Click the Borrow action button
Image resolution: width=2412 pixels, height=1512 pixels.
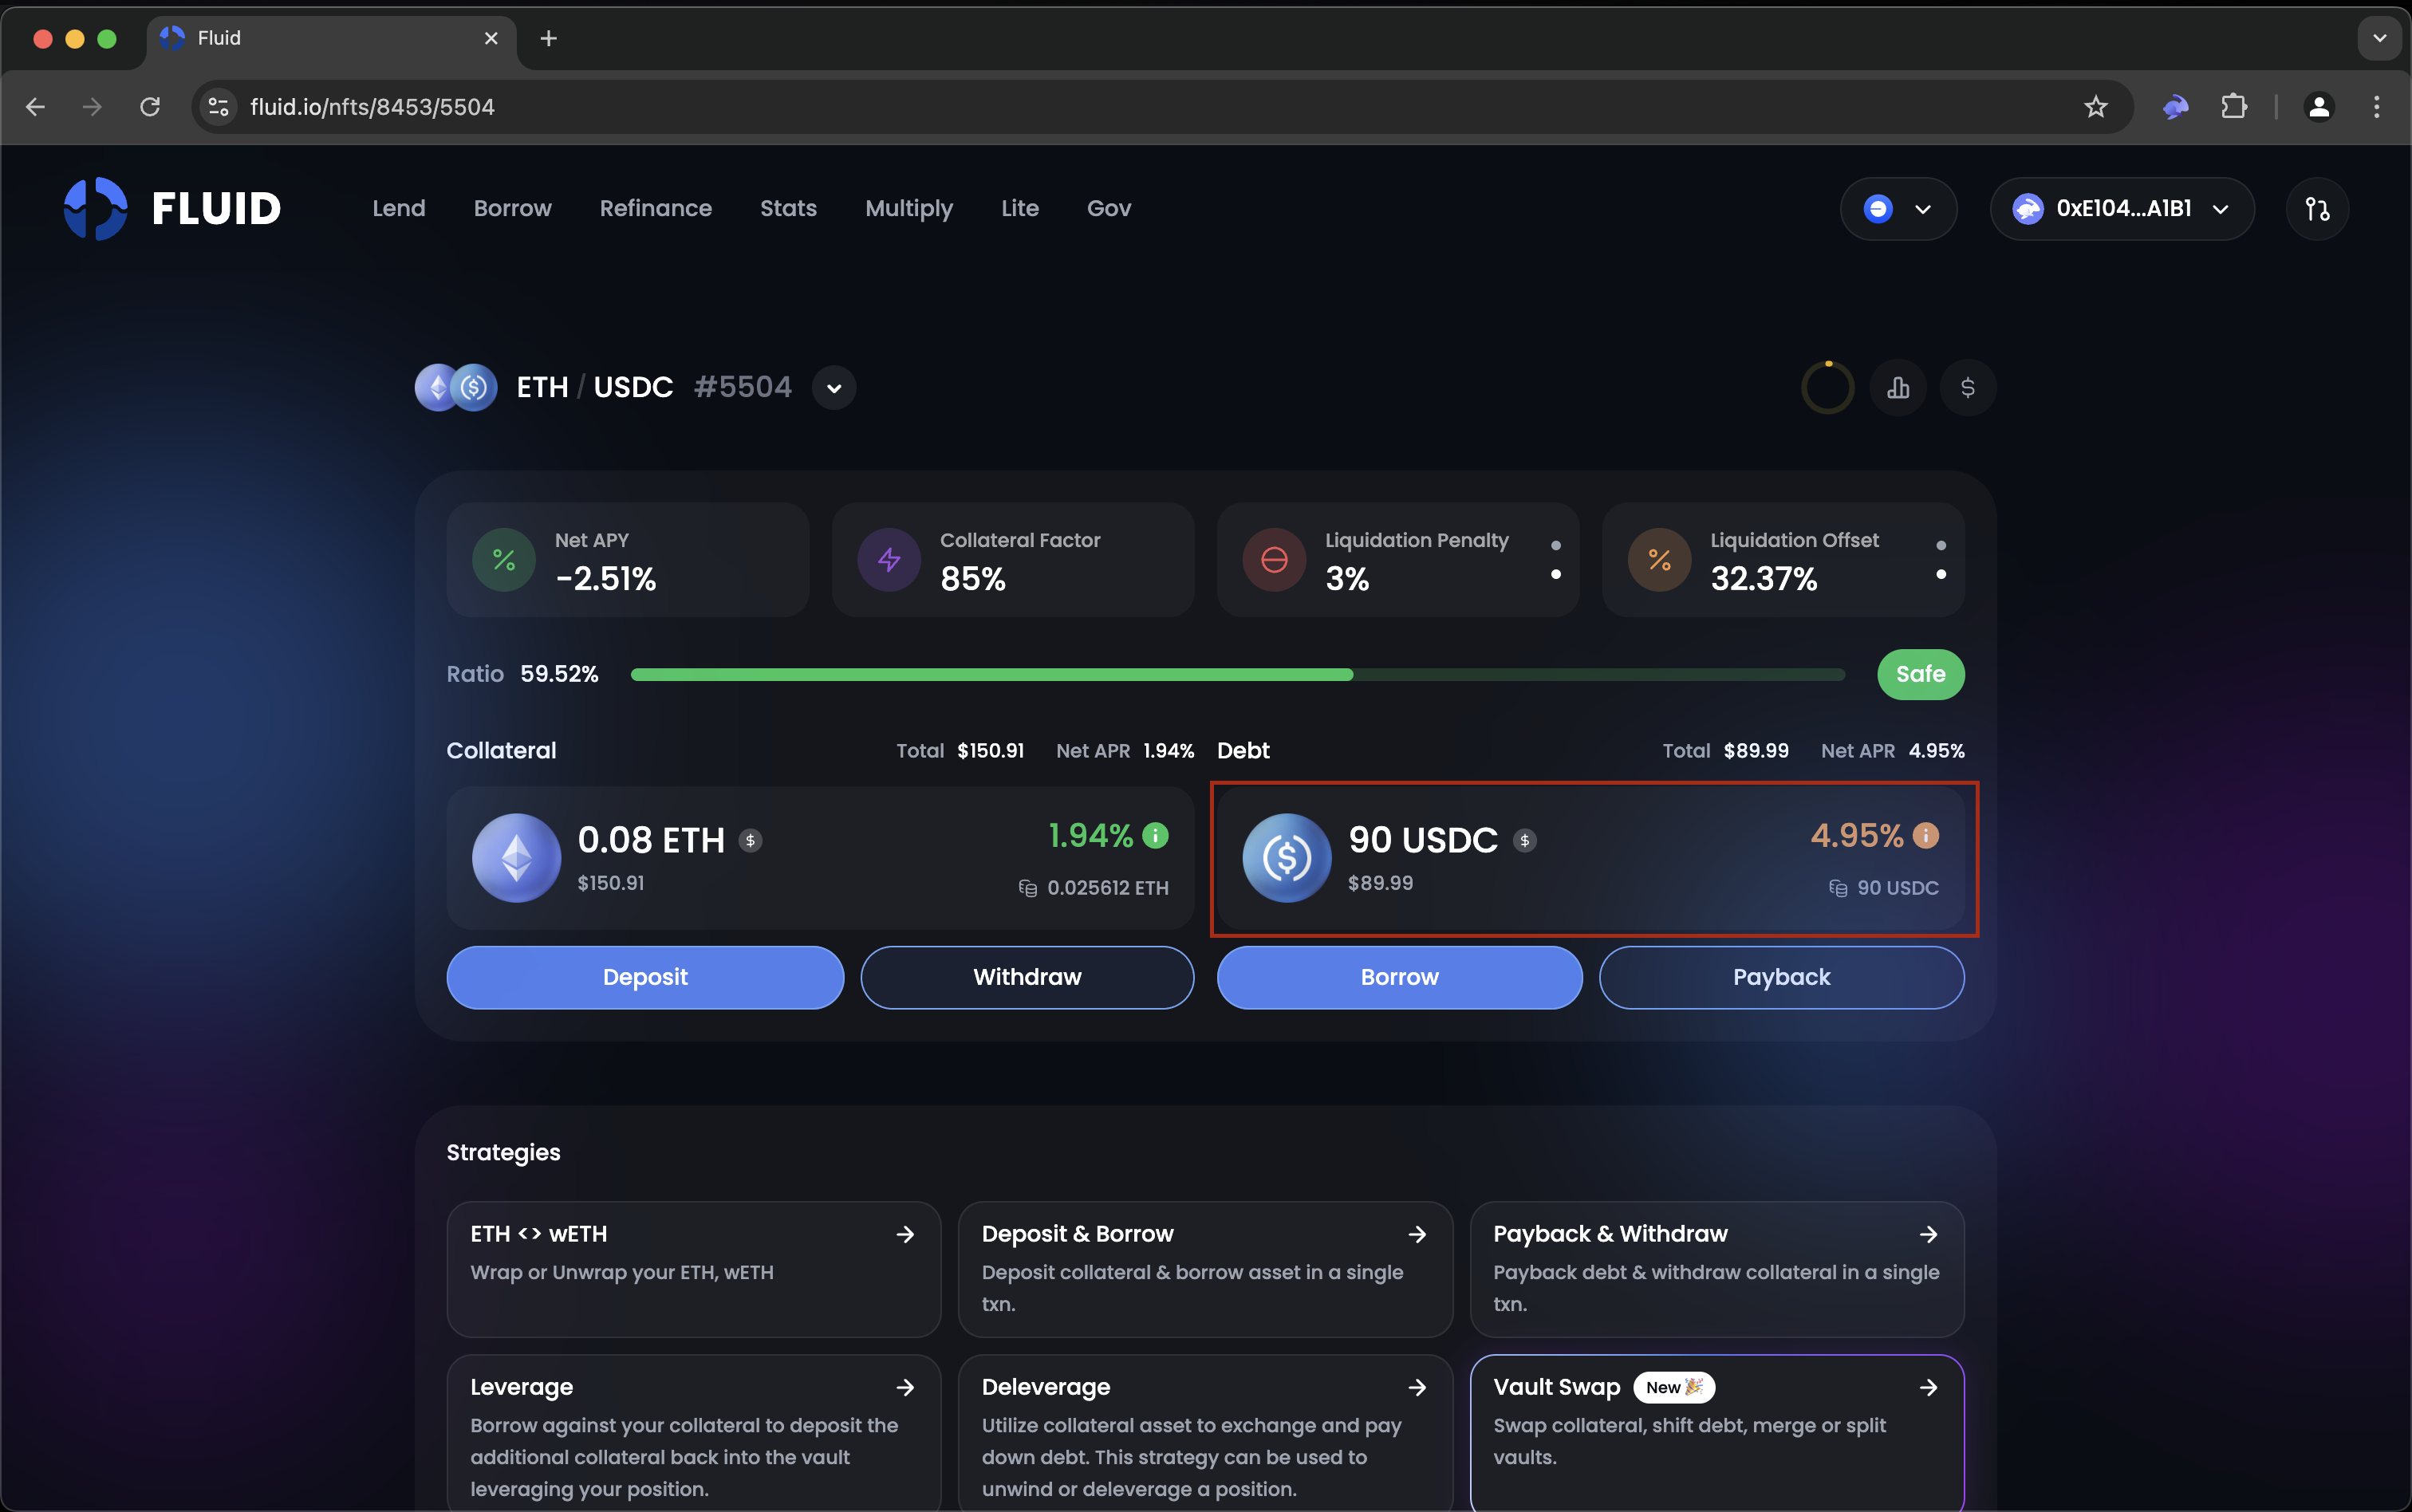coord(1399,978)
